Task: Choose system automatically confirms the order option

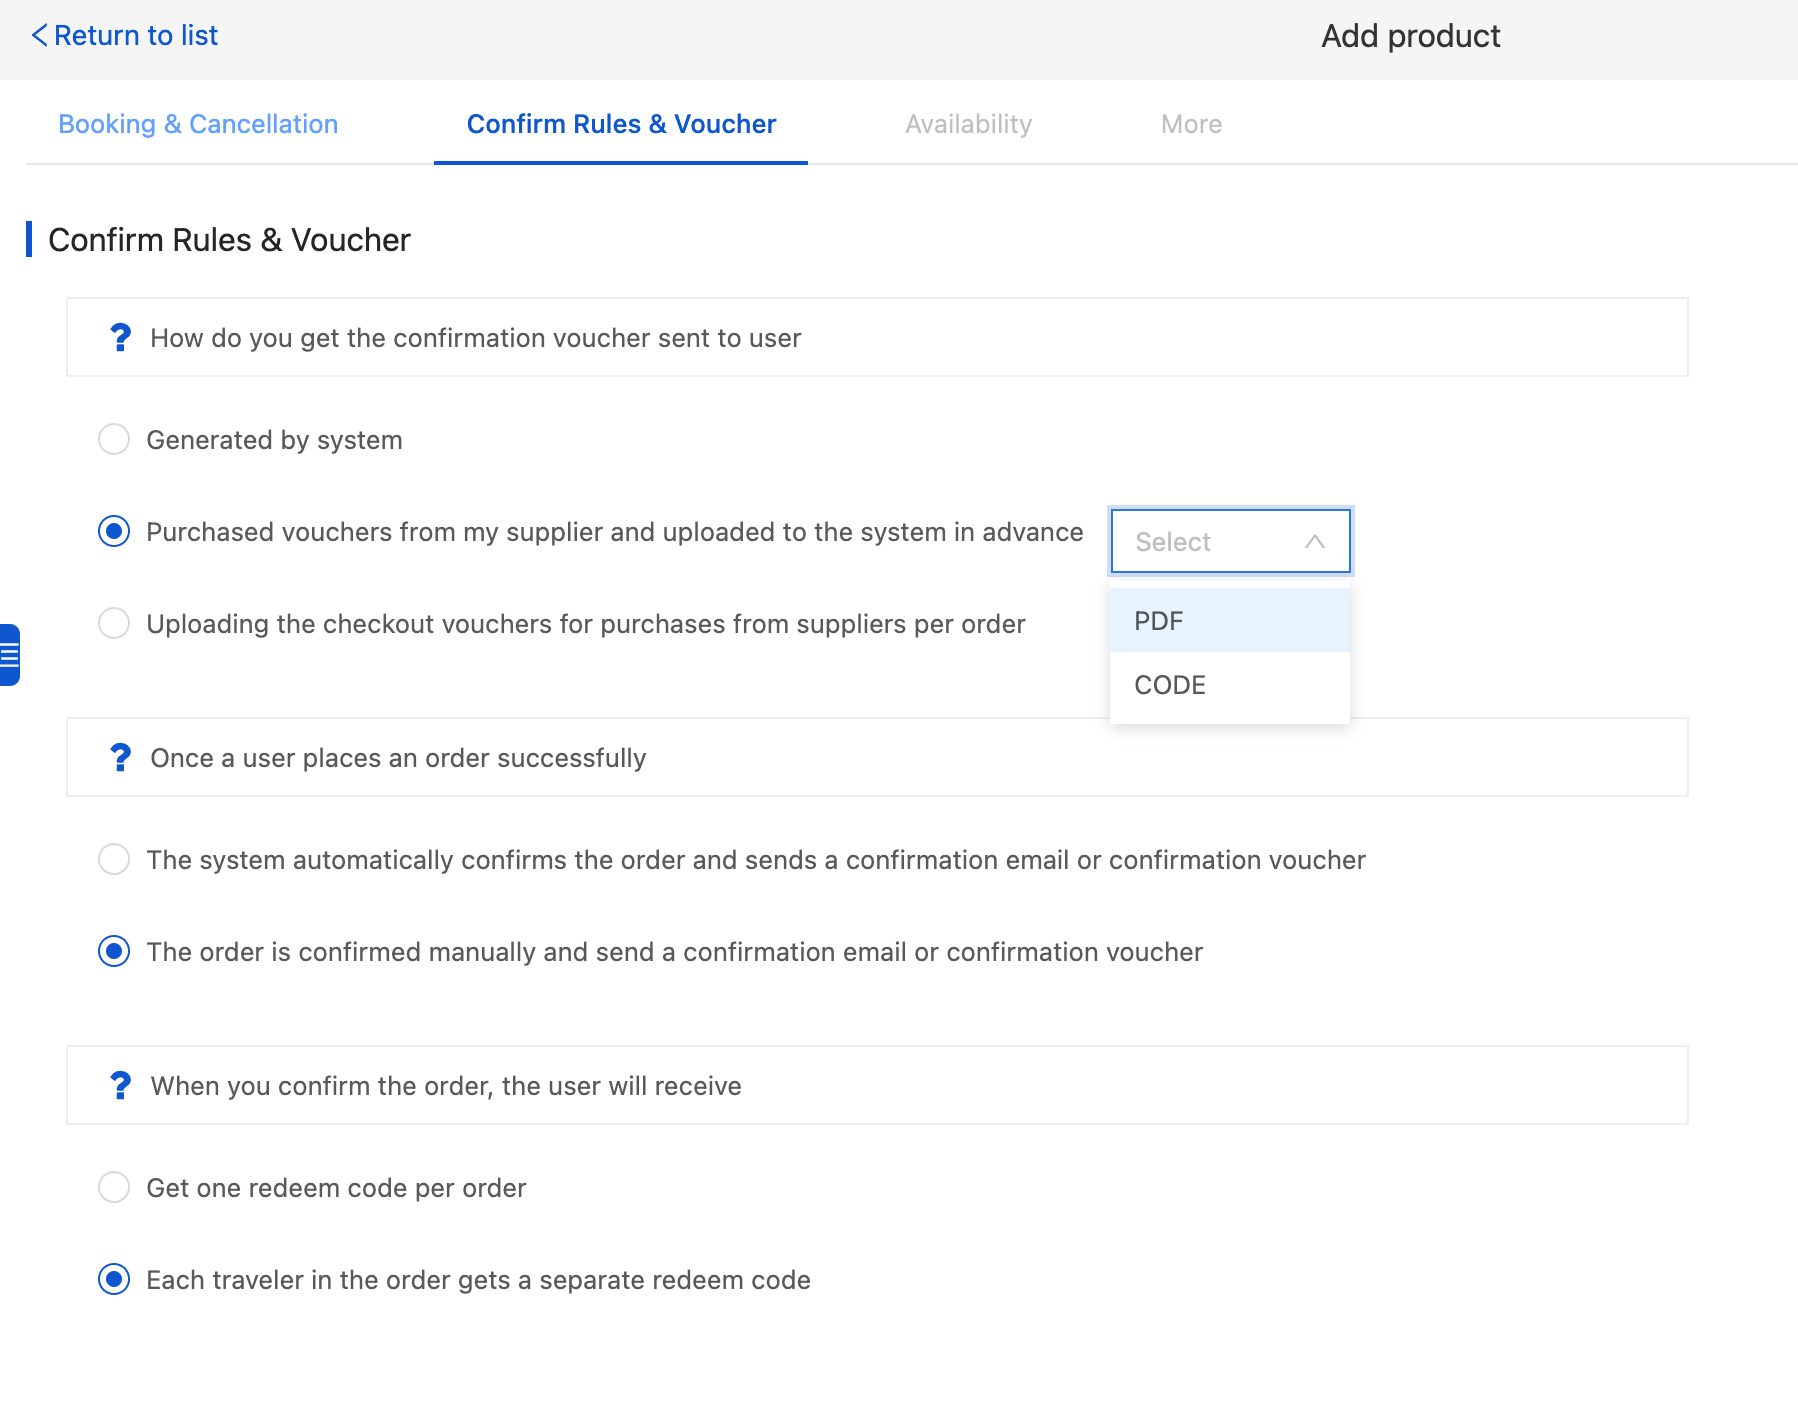Action: 114,860
